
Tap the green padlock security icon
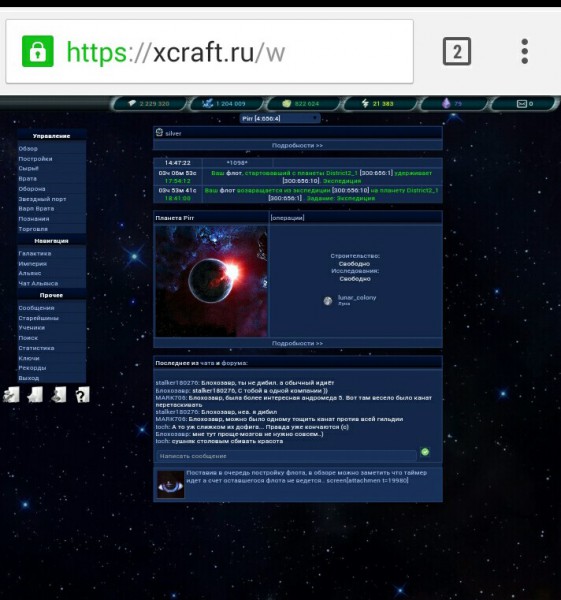pos(38,51)
